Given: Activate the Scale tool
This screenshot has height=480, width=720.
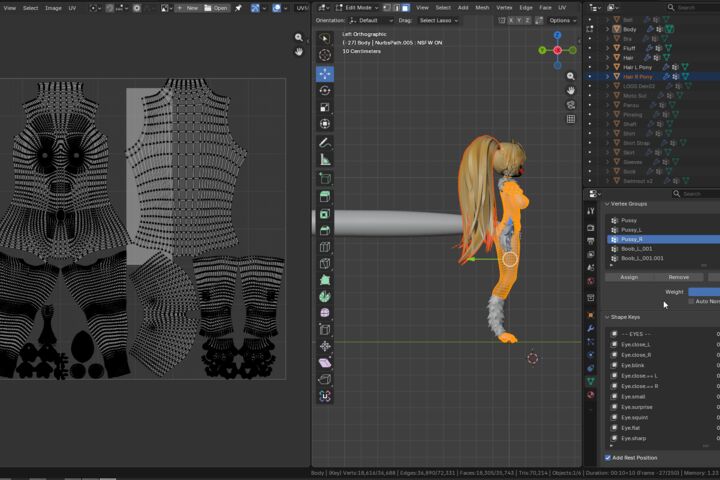Looking at the screenshot, I should click(x=325, y=107).
